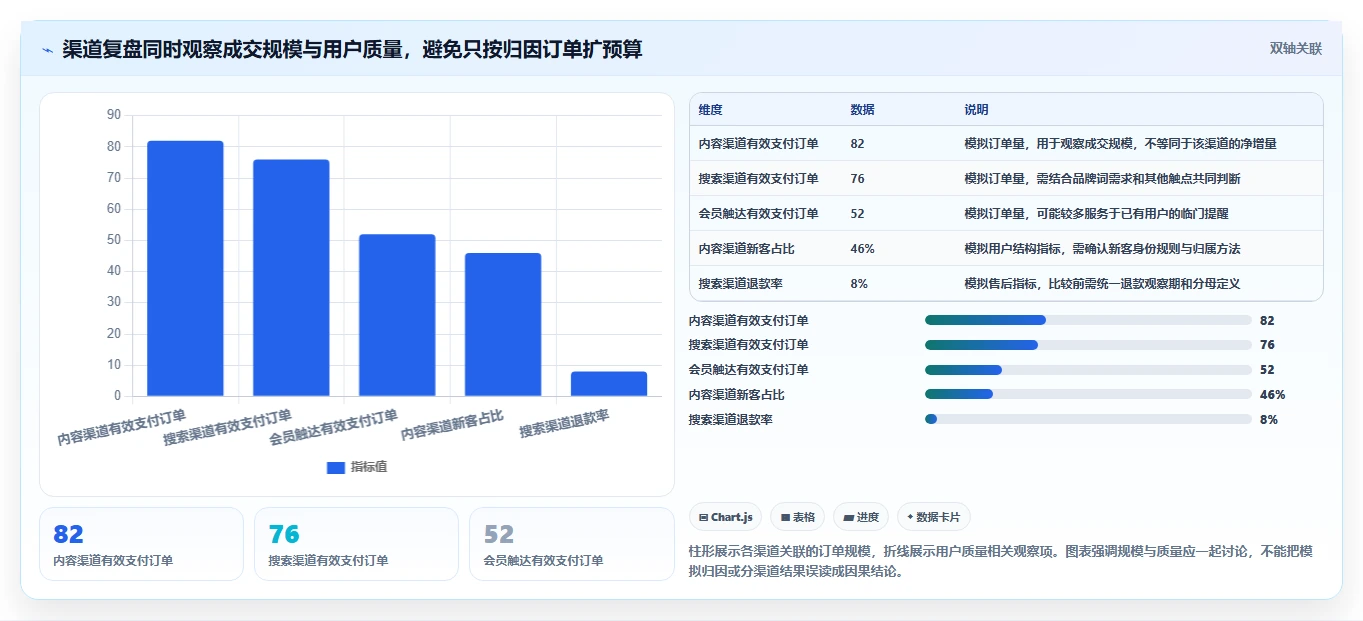
Task: Click the 82 value at the progress bar end
Action: pos(1267,320)
